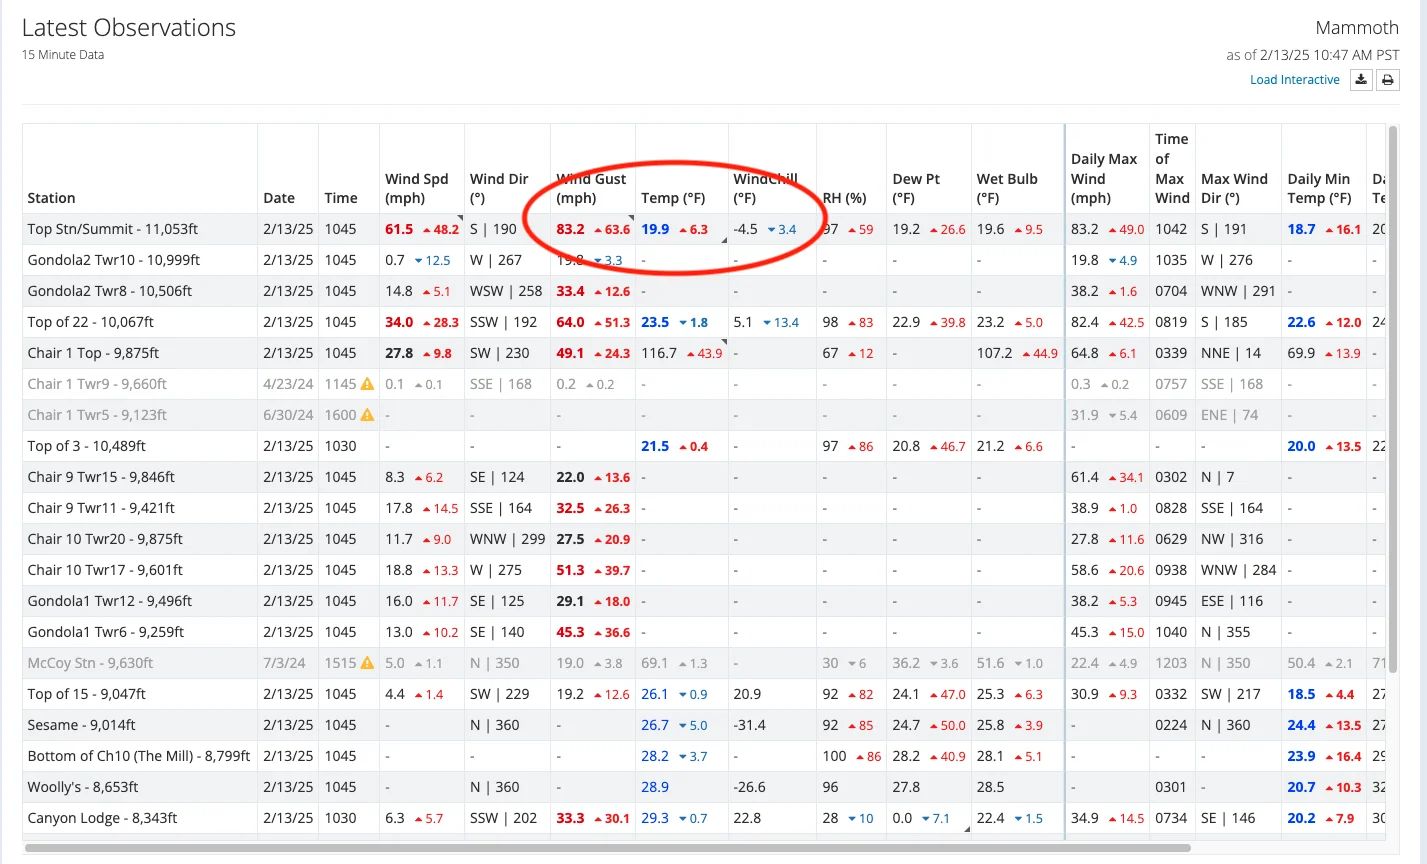
Task: Select Gondola1 Twr12 - 9,496ft station
Action: 110,601
